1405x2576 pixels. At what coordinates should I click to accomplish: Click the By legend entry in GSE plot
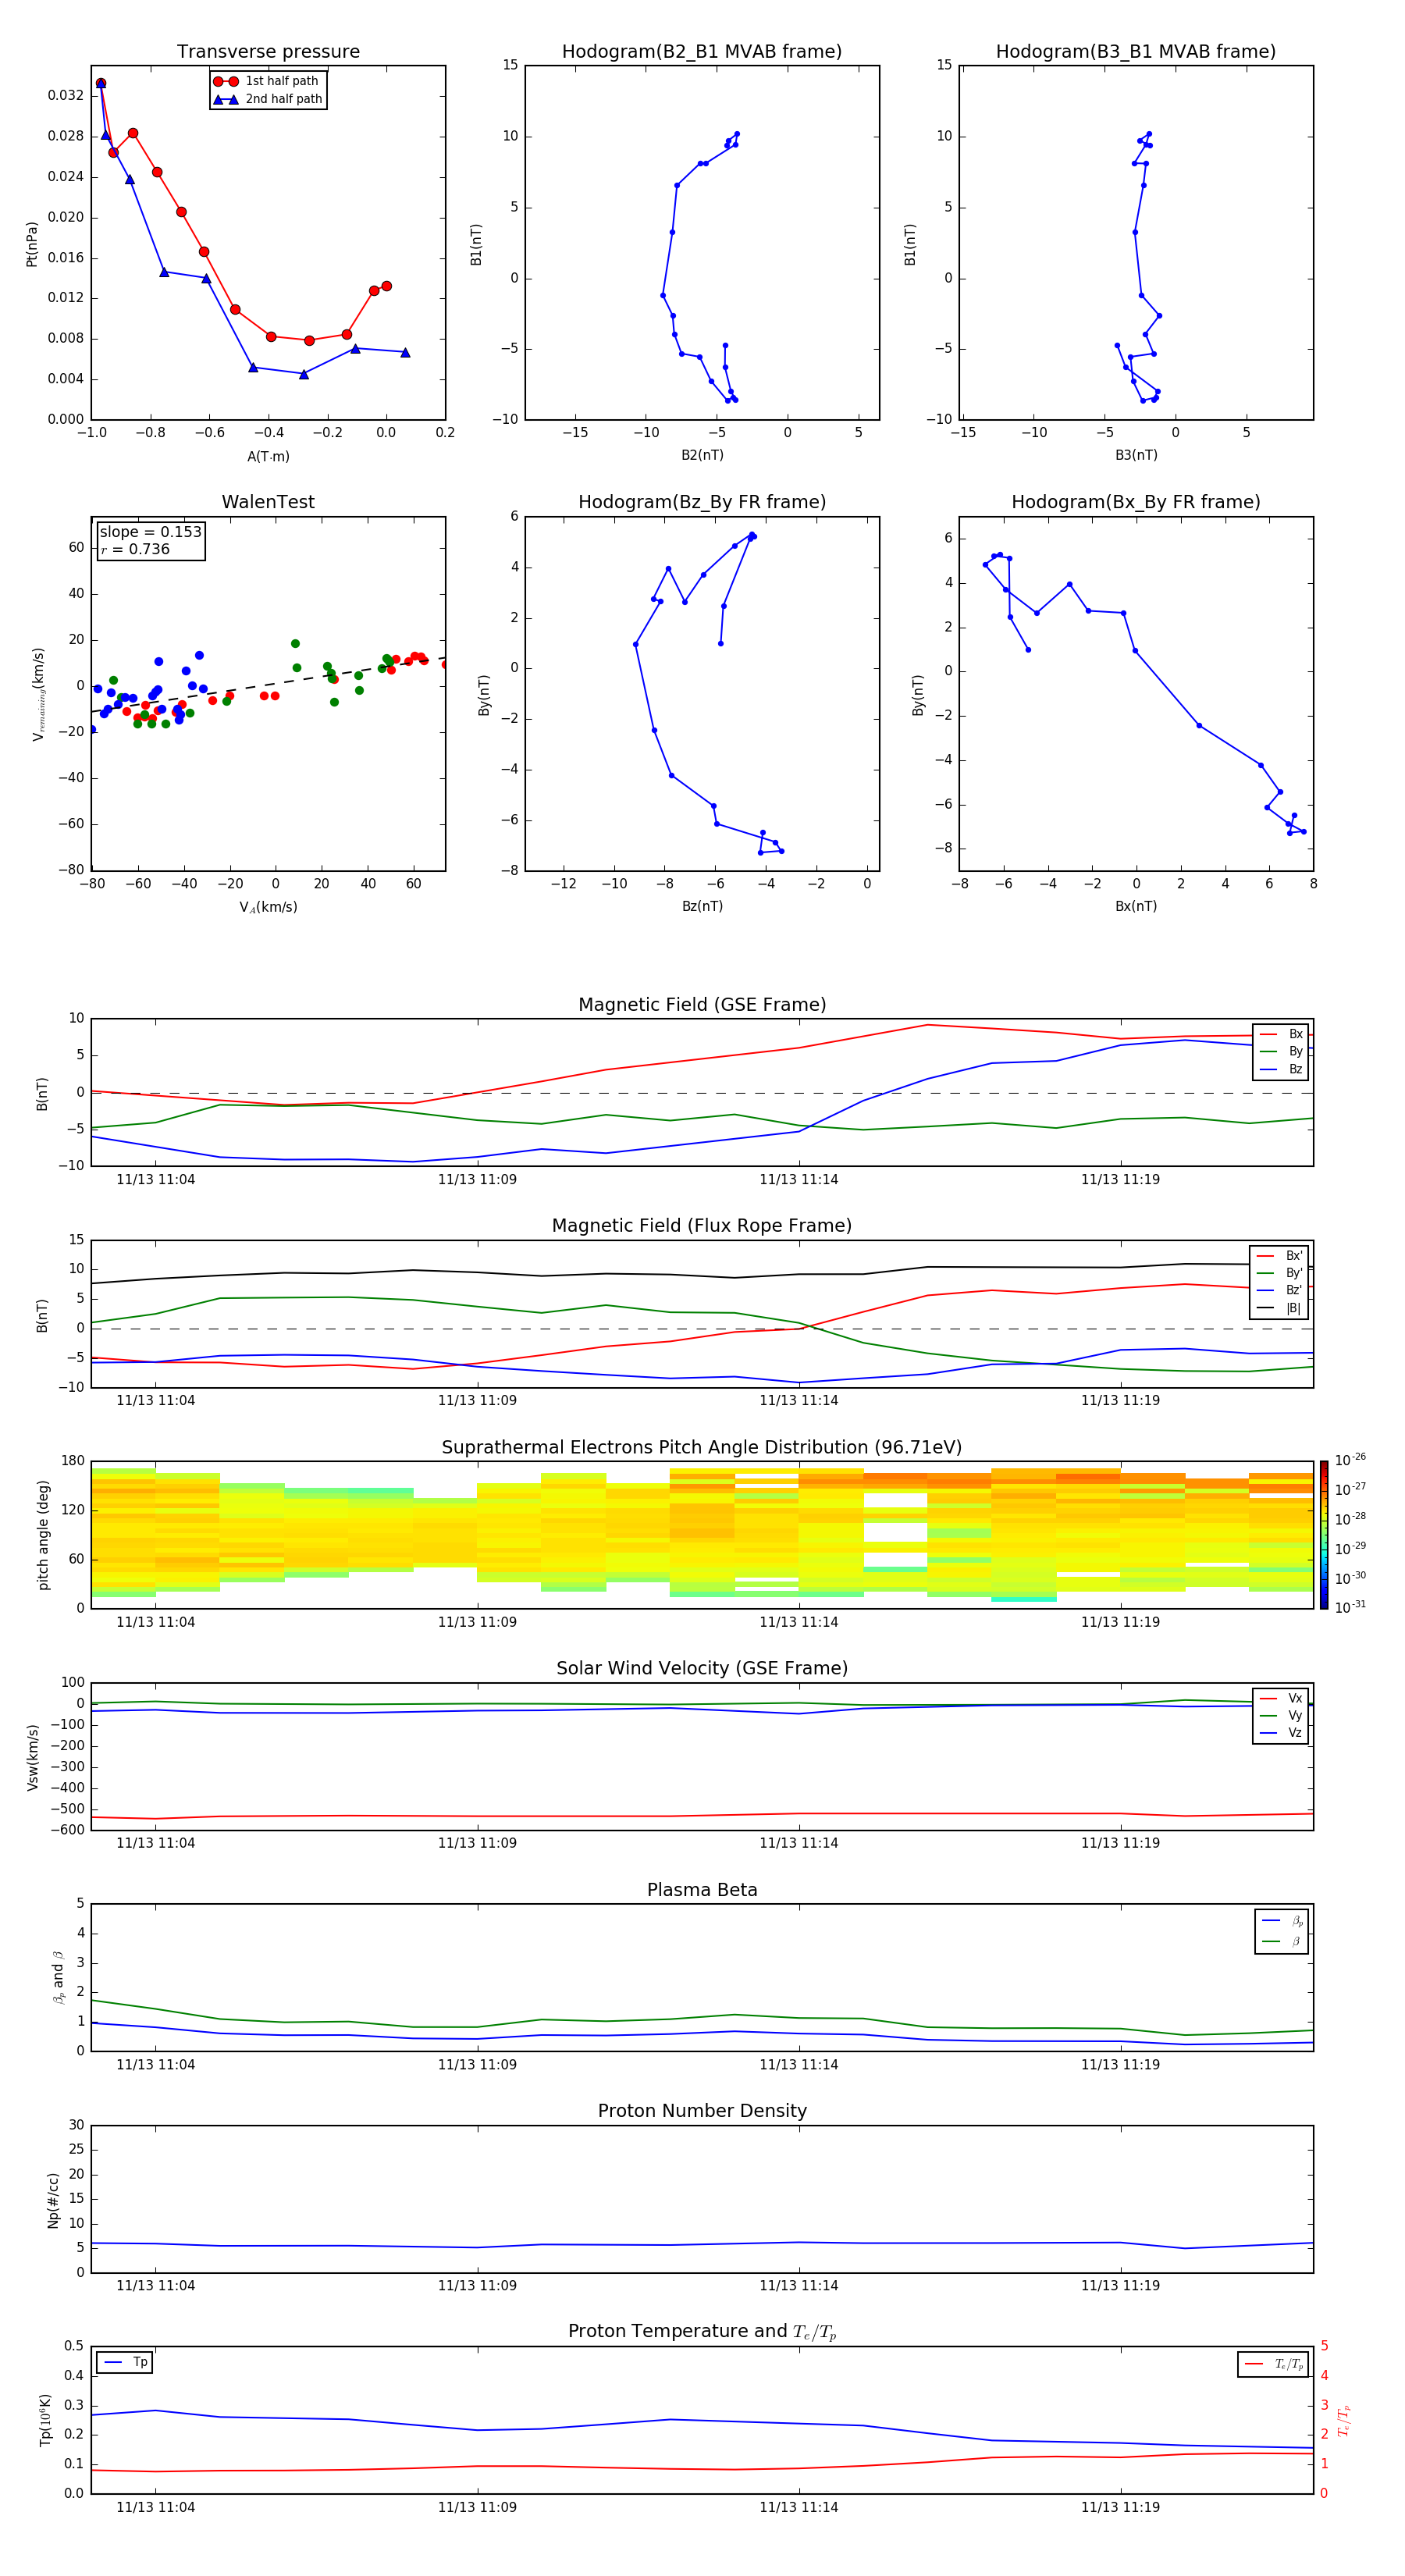click(1281, 1051)
